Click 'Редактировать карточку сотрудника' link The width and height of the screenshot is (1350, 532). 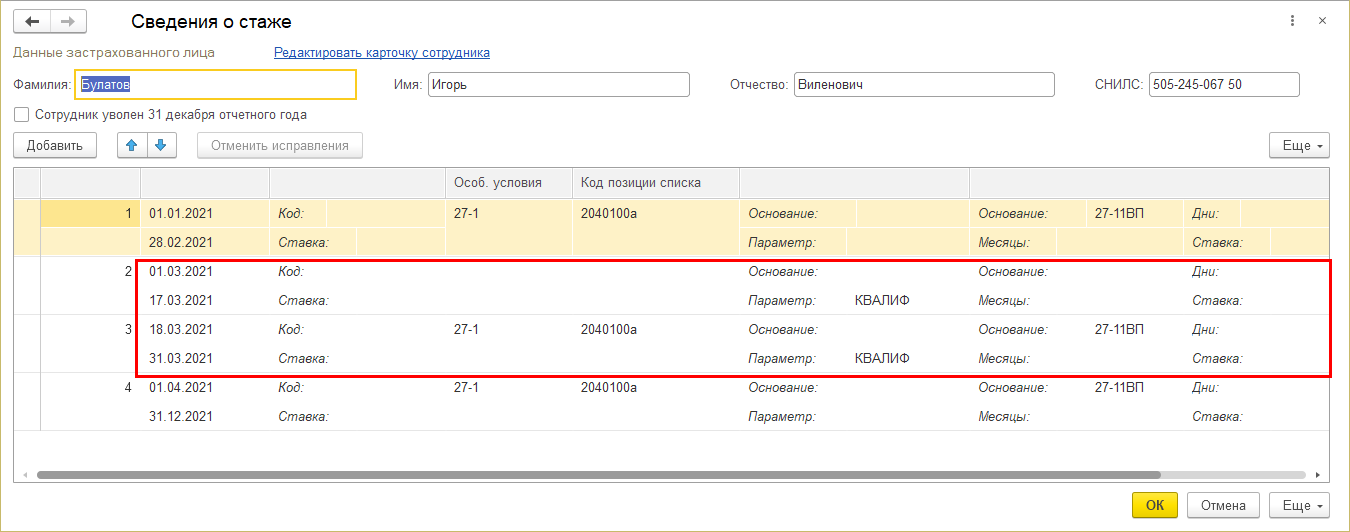click(x=382, y=52)
